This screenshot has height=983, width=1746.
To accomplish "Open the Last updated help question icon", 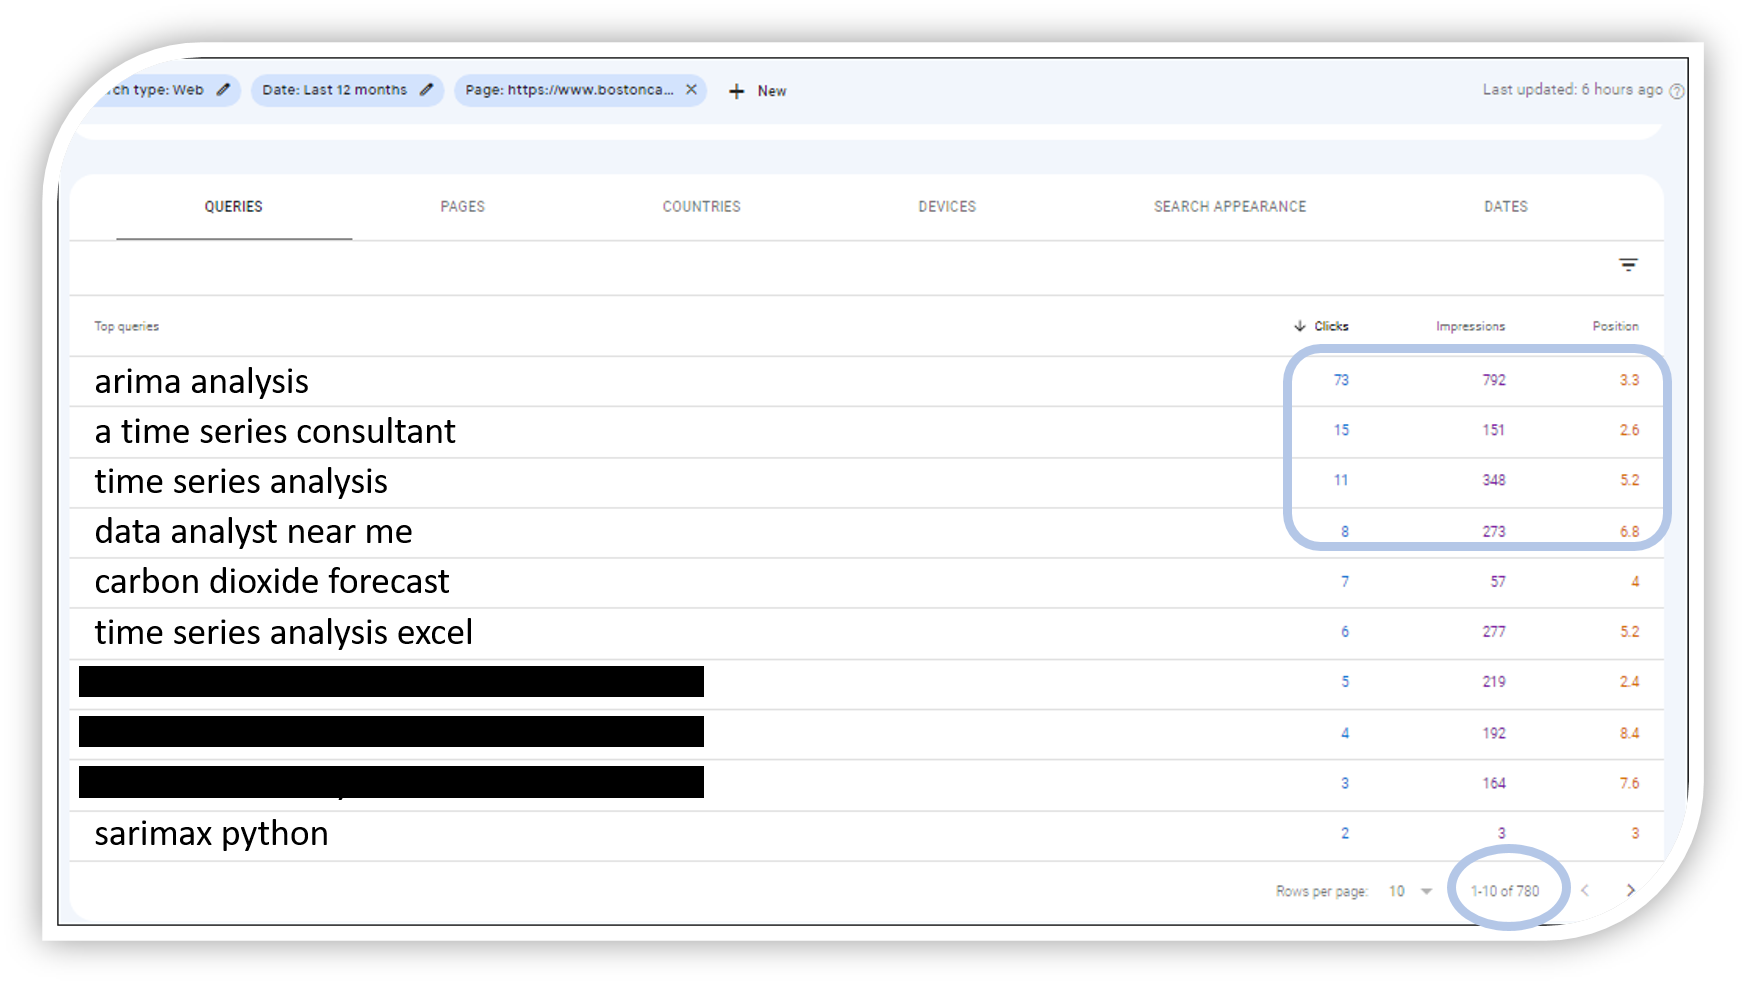I will (x=1677, y=91).
